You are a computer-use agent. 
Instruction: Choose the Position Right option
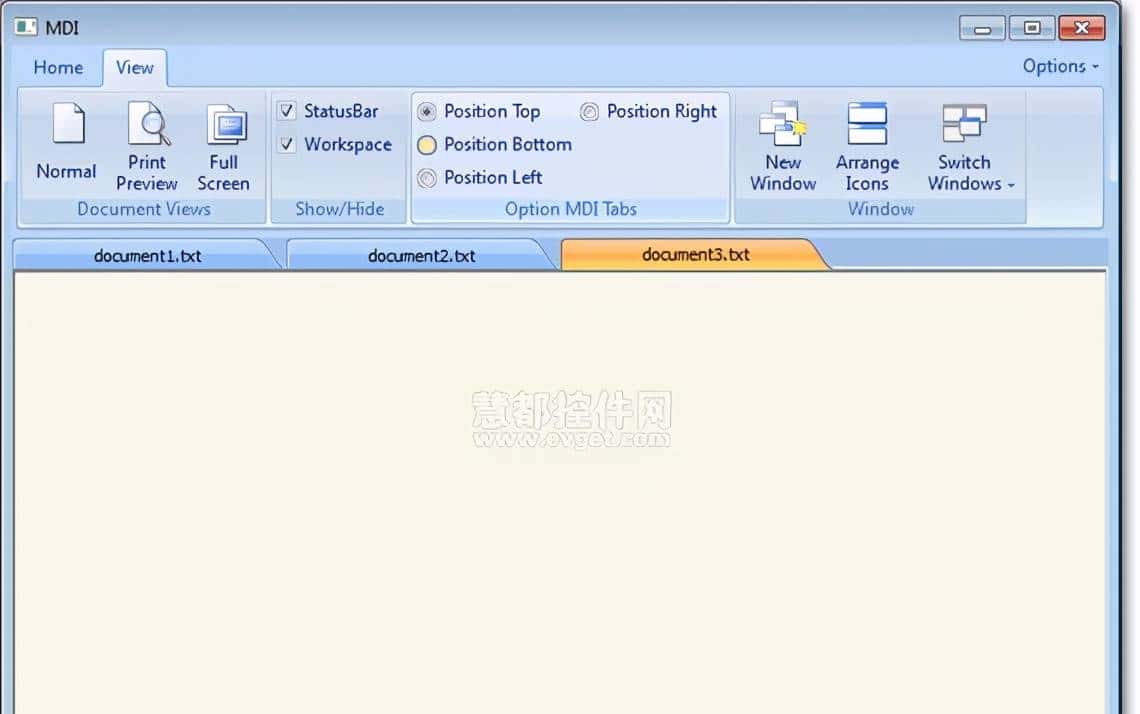click(589, 112)
